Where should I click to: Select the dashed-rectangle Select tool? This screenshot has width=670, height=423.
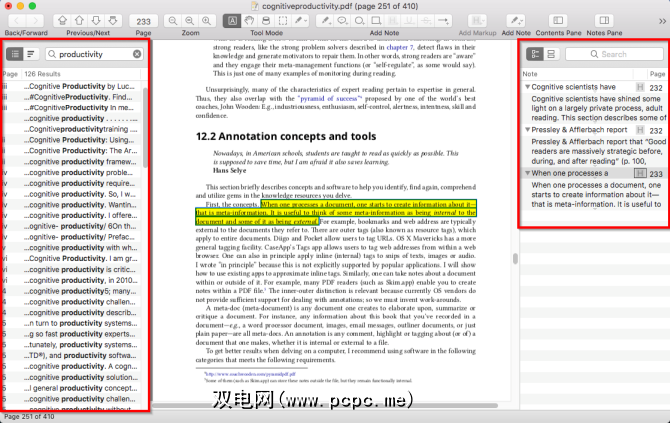point(282,21)
